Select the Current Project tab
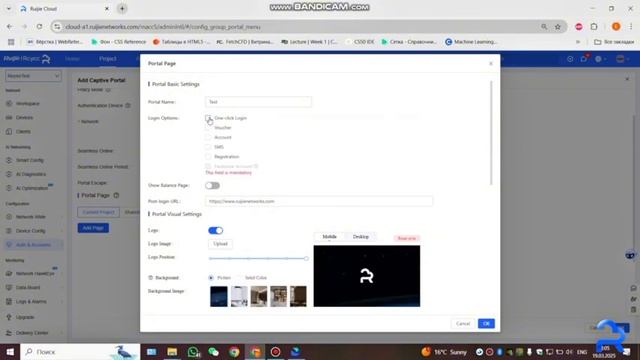 [98, 212]
